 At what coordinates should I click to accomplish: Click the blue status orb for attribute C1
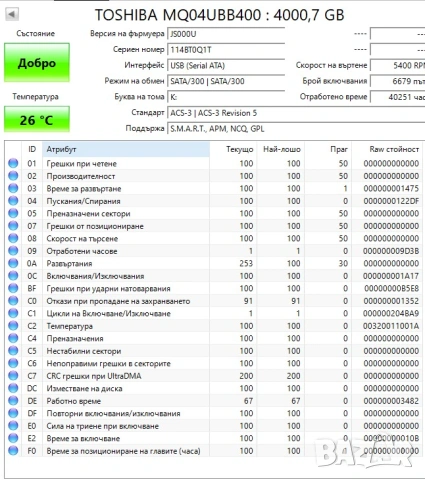(13, 313)
